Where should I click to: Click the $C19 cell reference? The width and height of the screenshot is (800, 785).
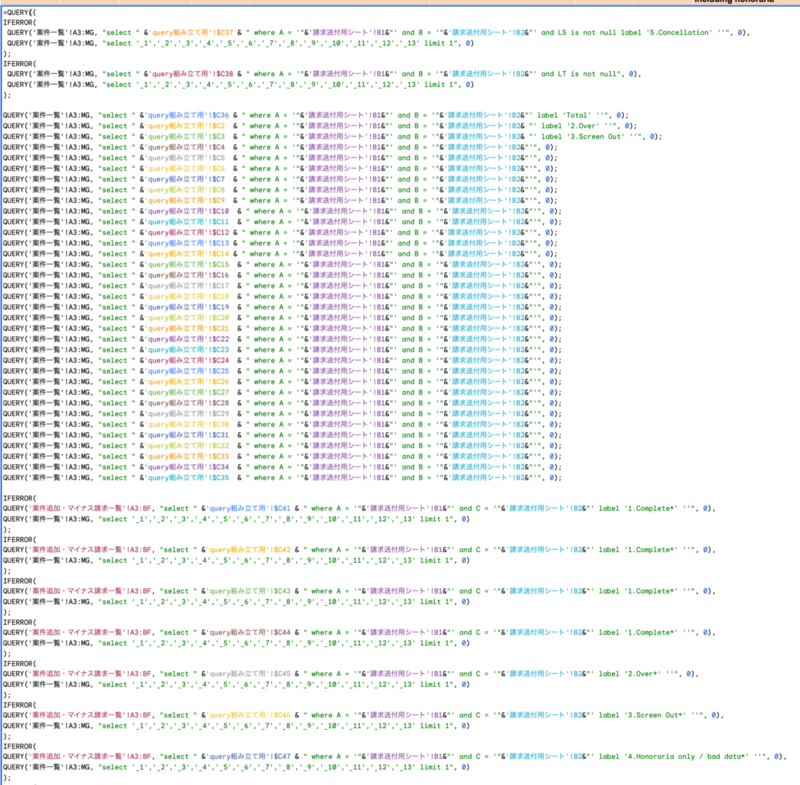click(x=218, y=307)
